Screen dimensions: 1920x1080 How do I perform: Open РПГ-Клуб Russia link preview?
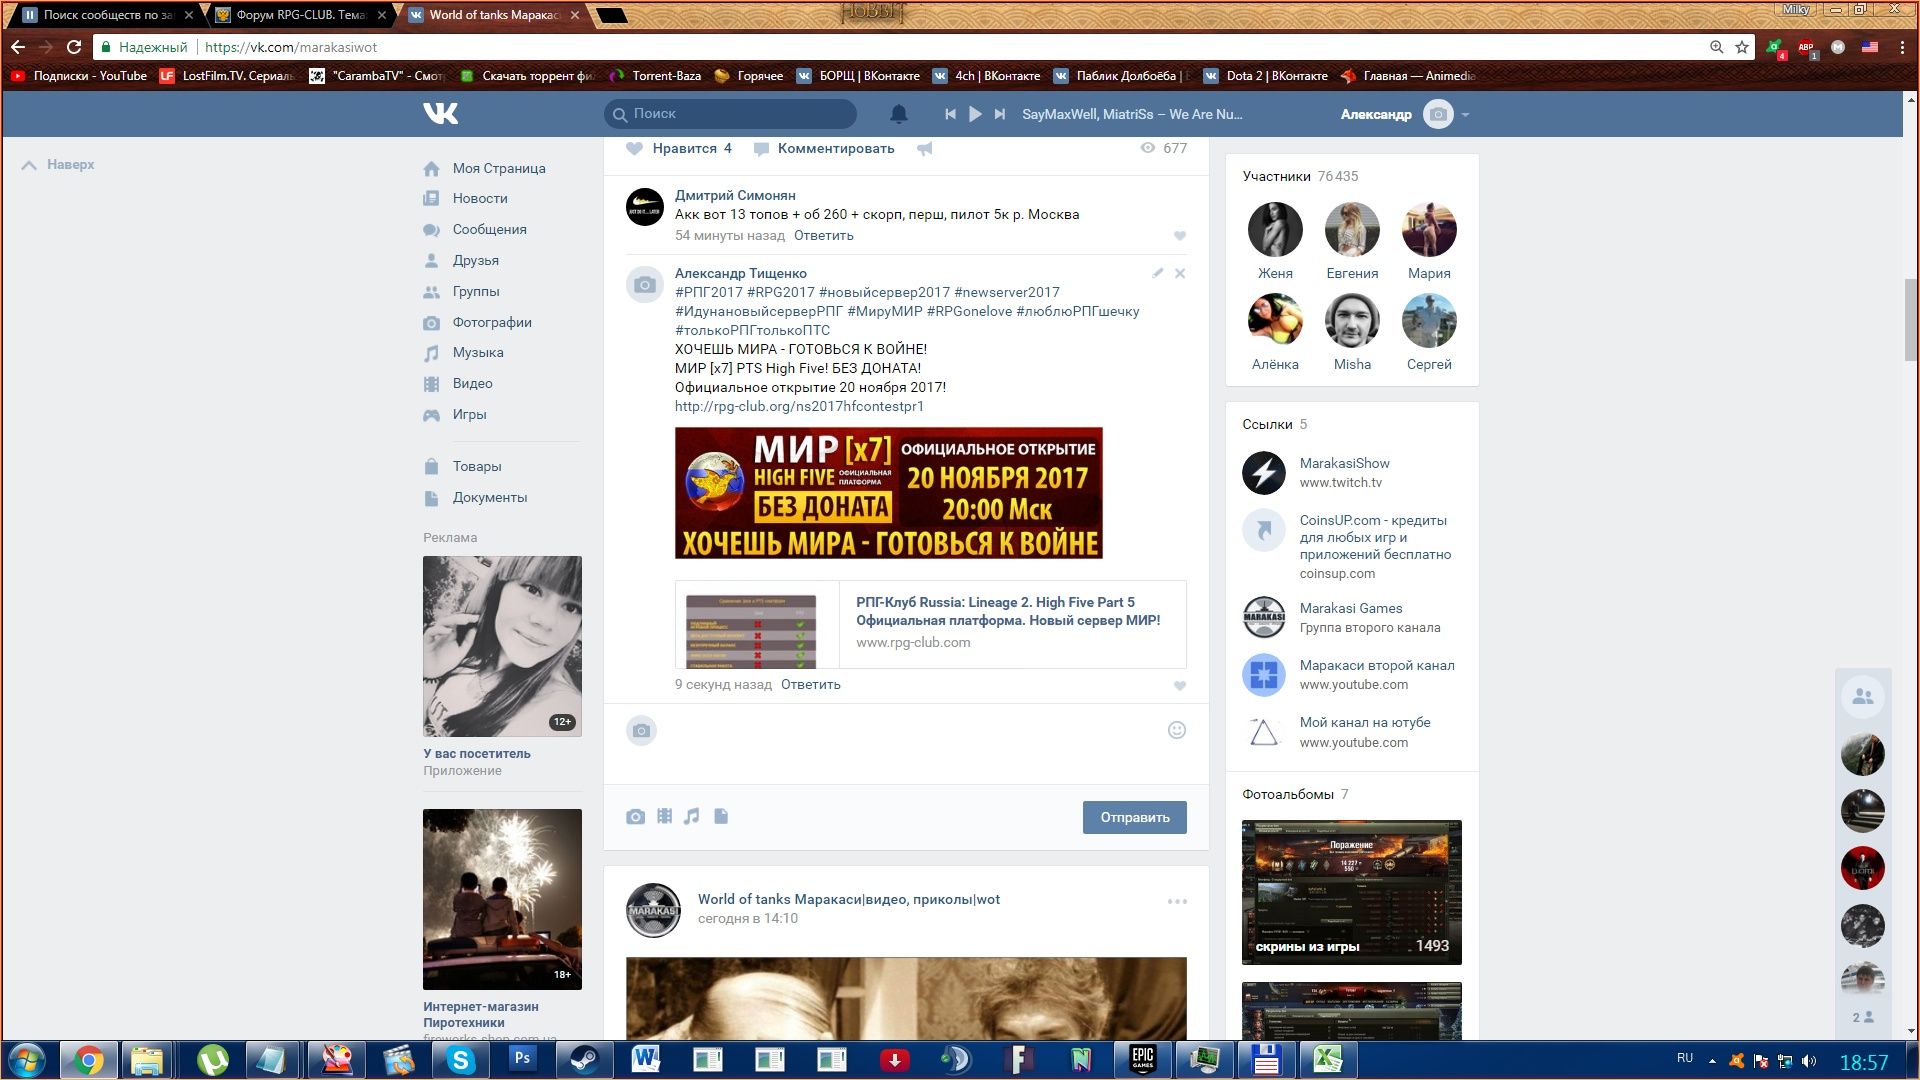click(930, 623)
